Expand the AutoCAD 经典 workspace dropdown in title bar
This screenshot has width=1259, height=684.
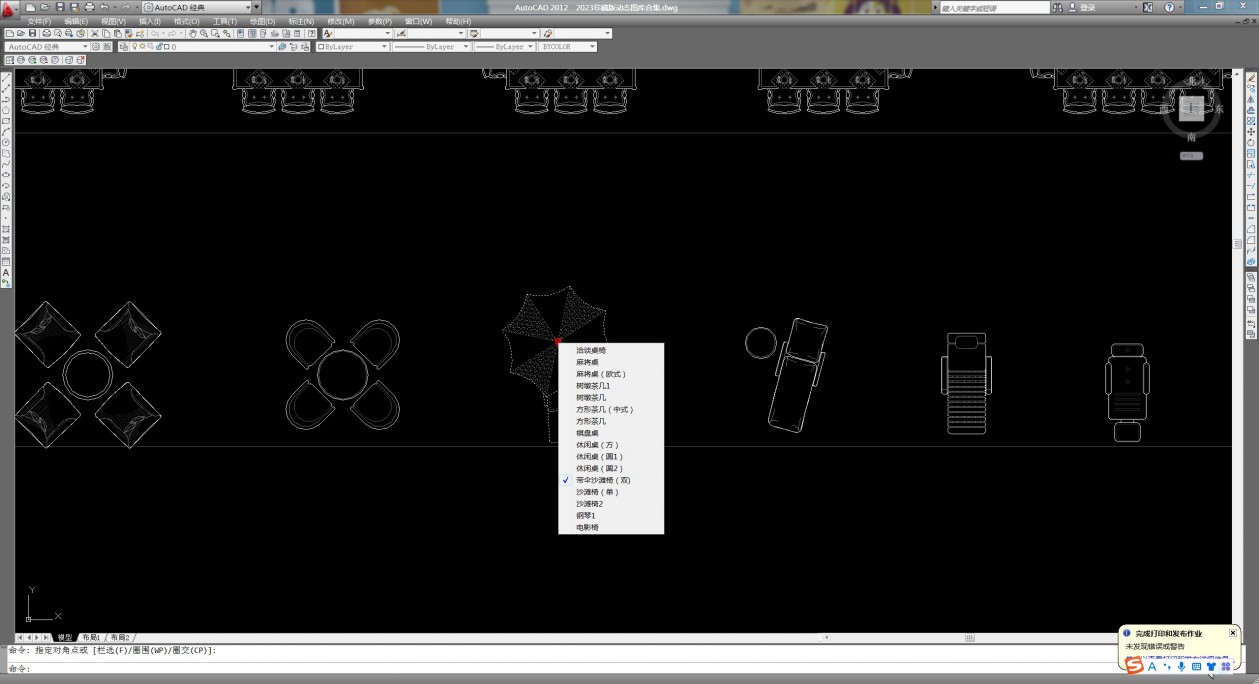[x=250, y=7]
